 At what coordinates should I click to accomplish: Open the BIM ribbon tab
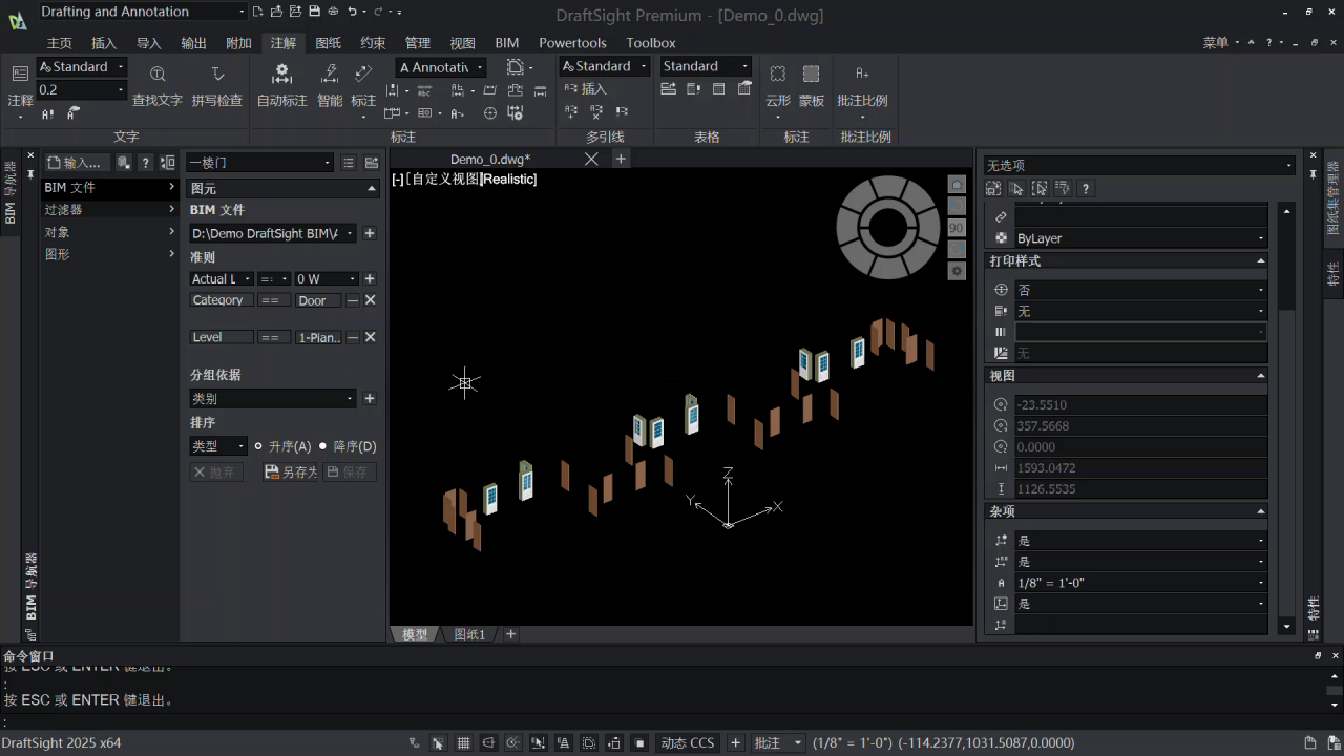click(x=507, y=43)
